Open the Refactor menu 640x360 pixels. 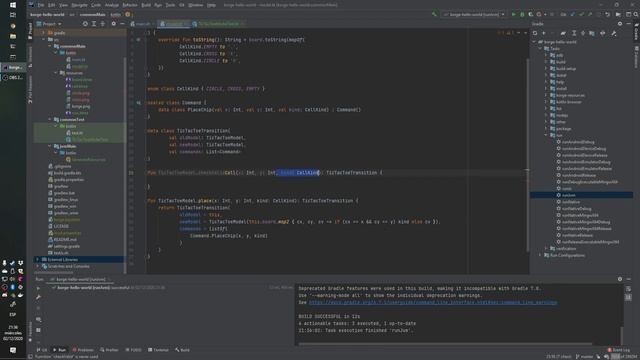130,5
